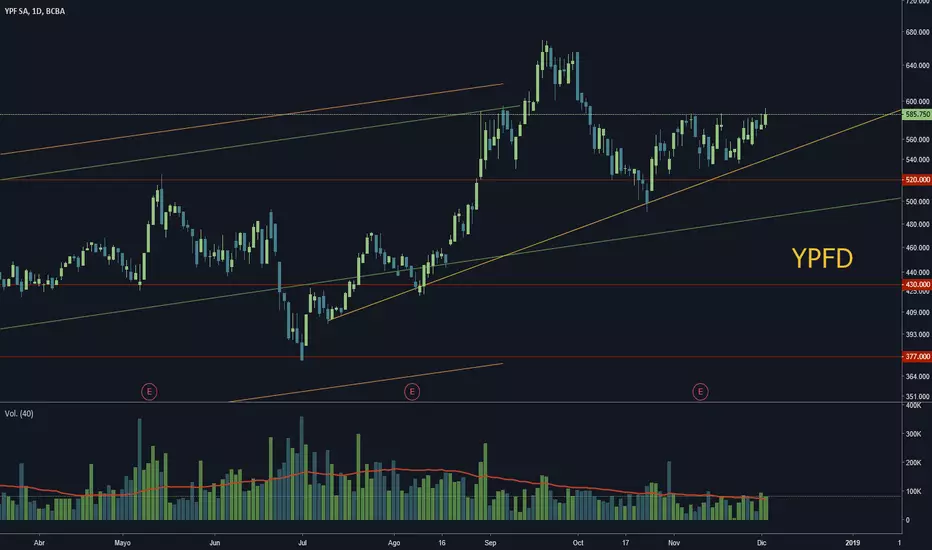This screenshot has height=550, width=932.
Task: Select the red 430.000 price level label
Action: (917, 285)
